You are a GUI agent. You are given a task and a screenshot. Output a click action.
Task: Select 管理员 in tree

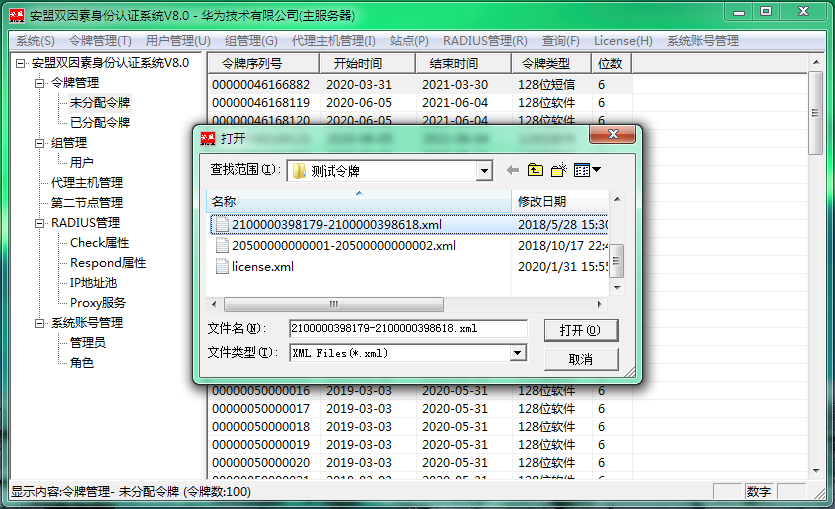pyautogui.click(x=88, y=343)
